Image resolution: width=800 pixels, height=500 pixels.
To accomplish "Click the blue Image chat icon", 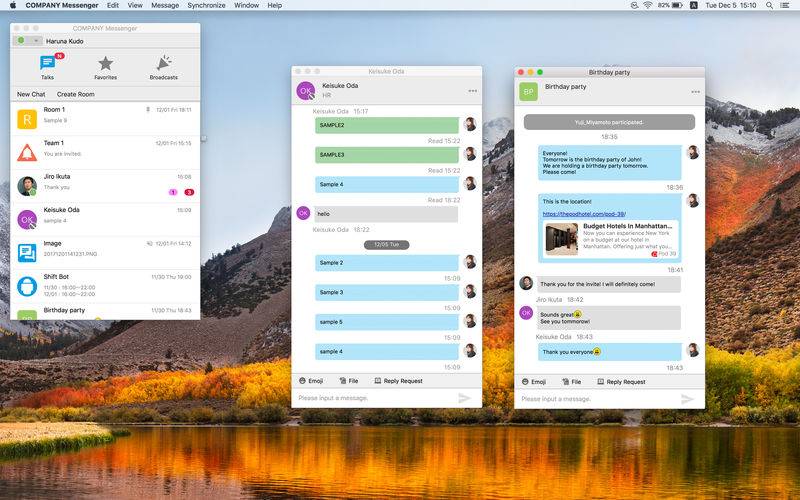I will (x=27, y=253).
